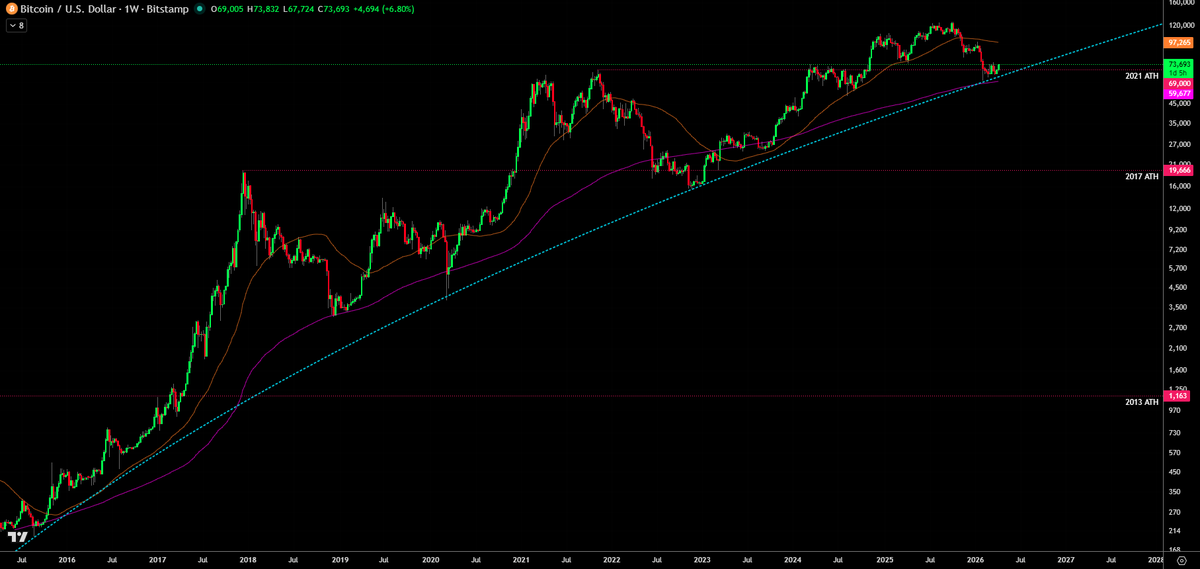Image resolution: width=1200 pixels, height=569 pixels.
Task: Click the 12,000 price scale value
Action: click(x=1179, y=208)
